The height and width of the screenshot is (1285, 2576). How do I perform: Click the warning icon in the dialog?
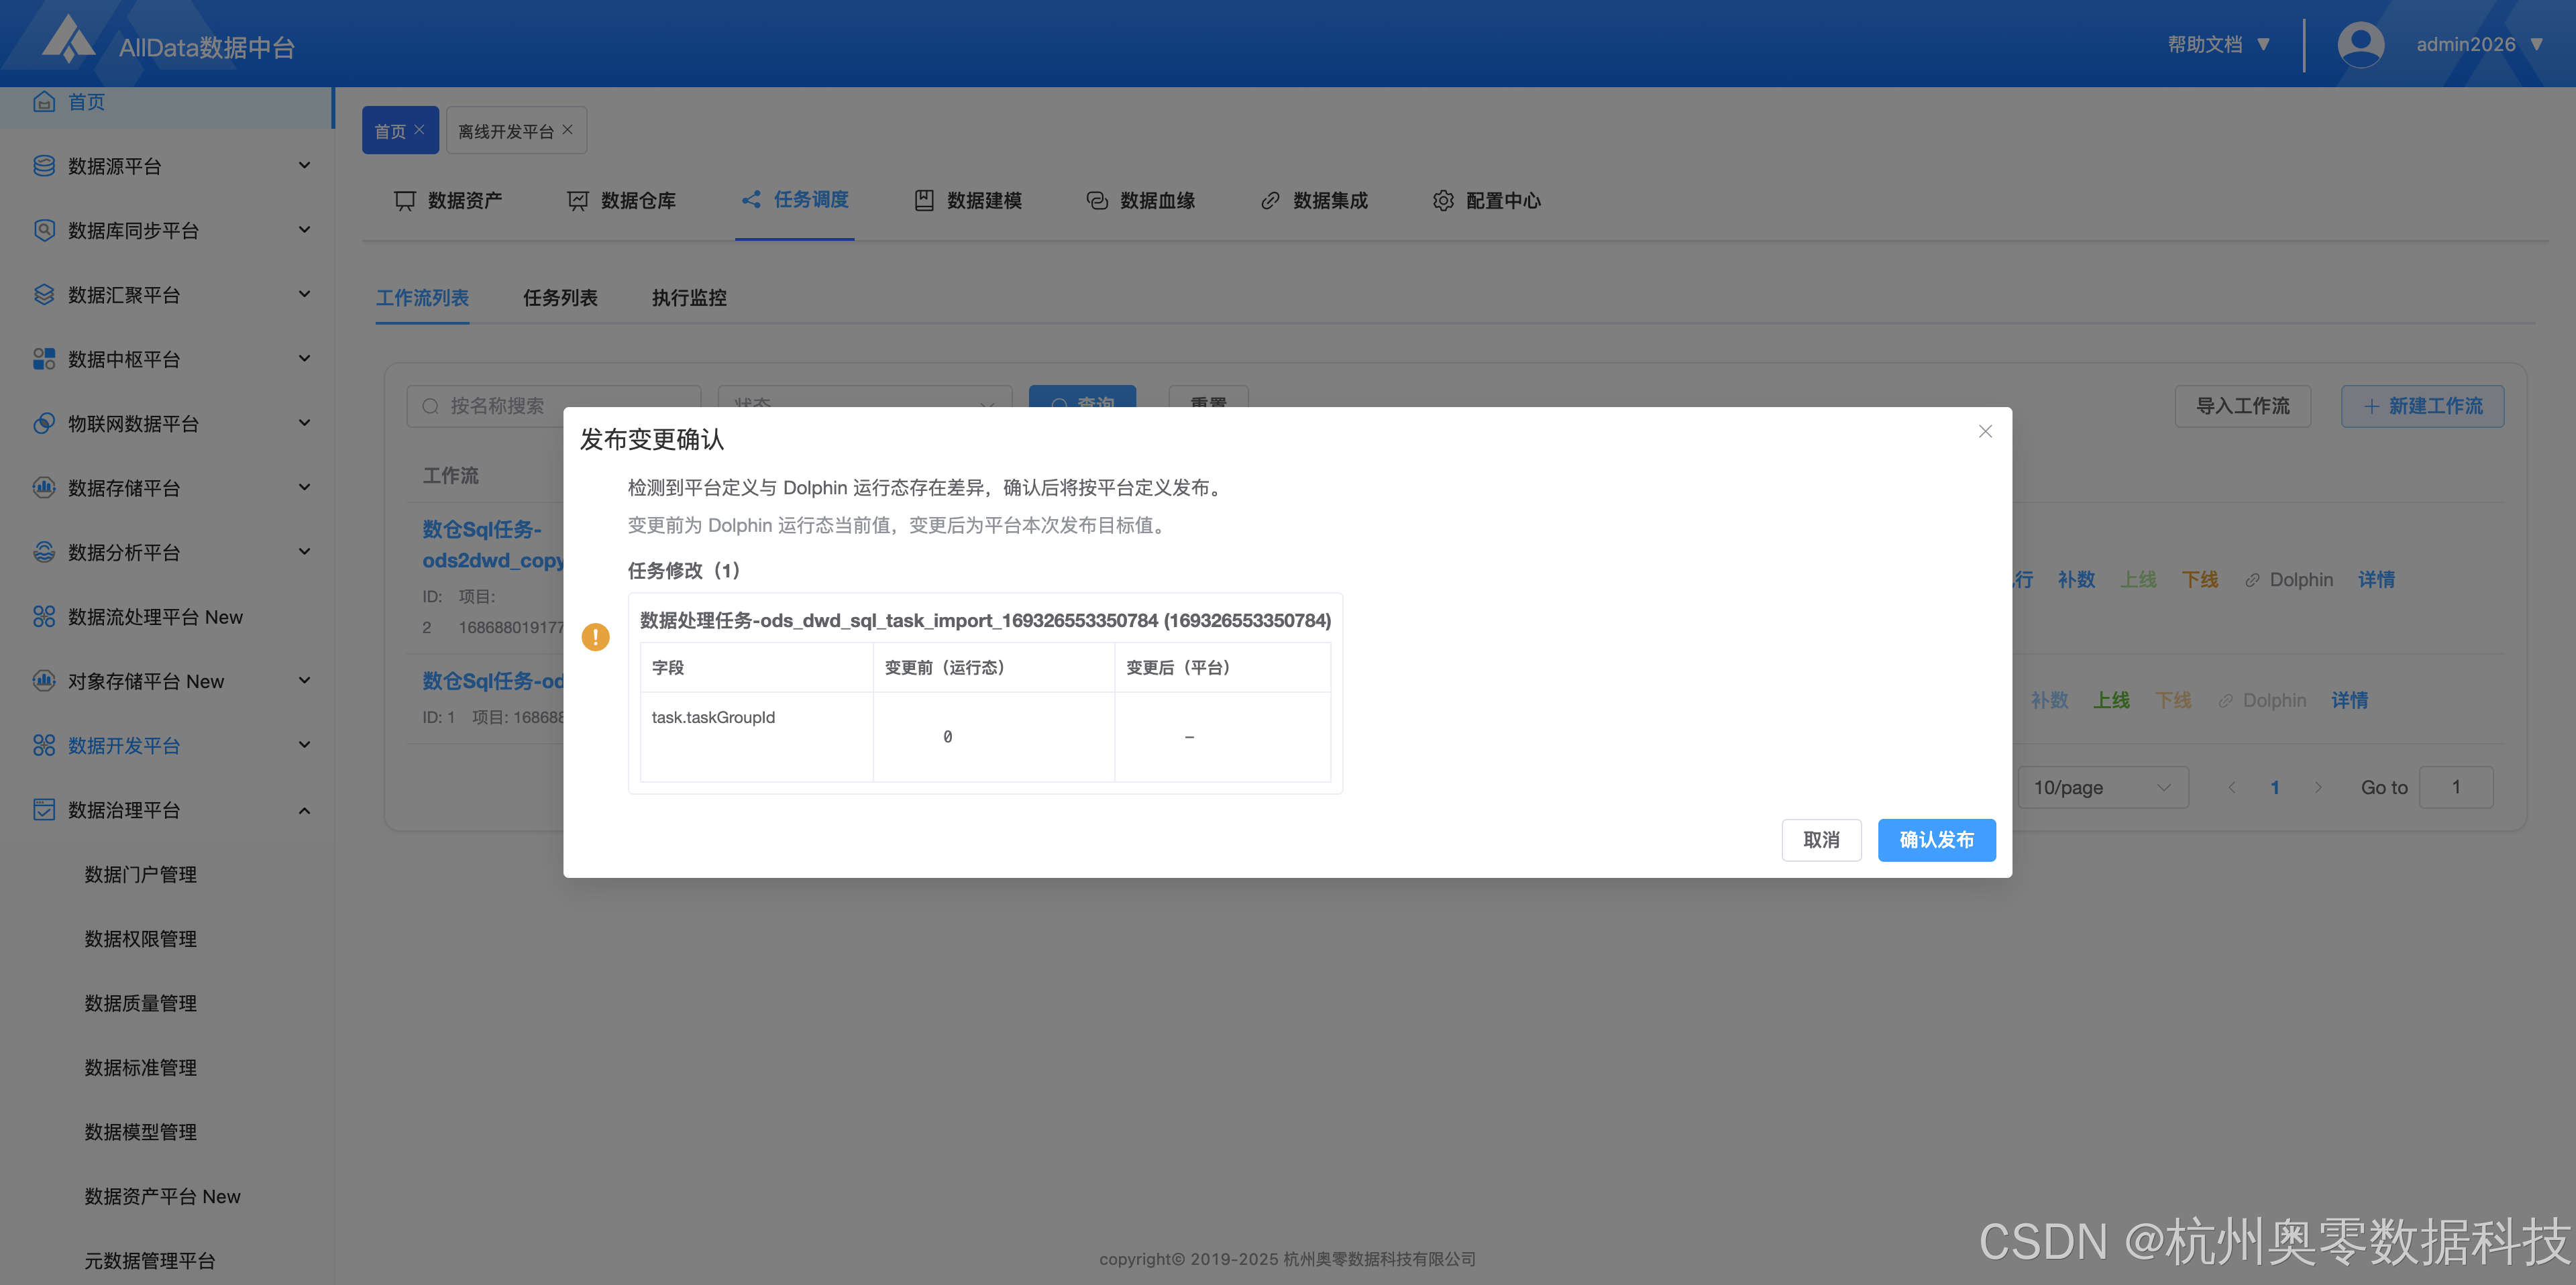[596, 637]
